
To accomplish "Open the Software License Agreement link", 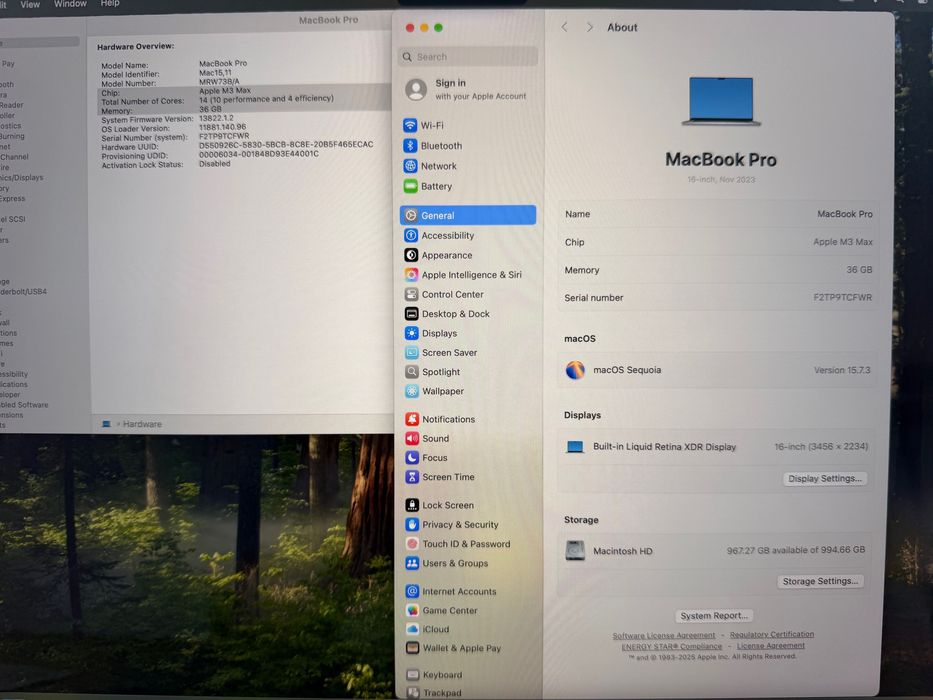I will (x=663, y=635).
